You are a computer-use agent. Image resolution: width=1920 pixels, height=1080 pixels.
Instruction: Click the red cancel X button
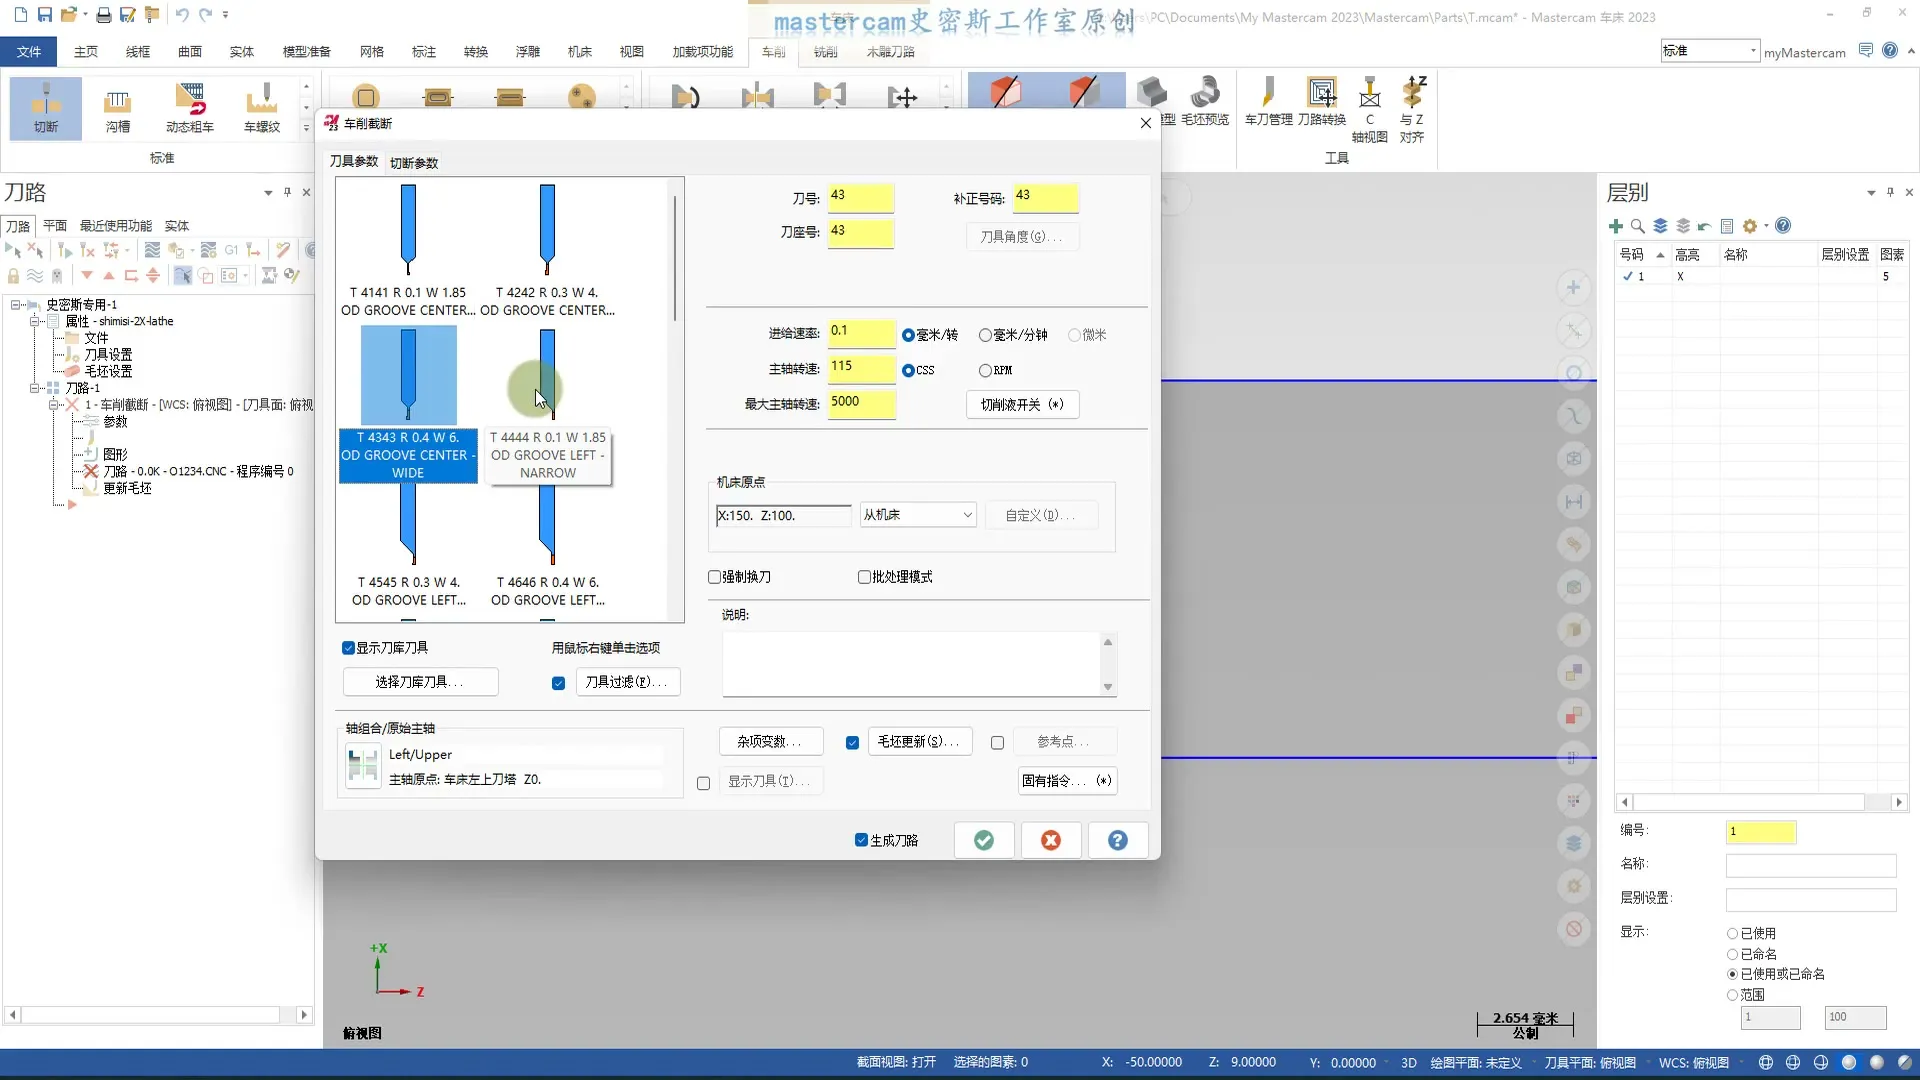click(1051, 841)
